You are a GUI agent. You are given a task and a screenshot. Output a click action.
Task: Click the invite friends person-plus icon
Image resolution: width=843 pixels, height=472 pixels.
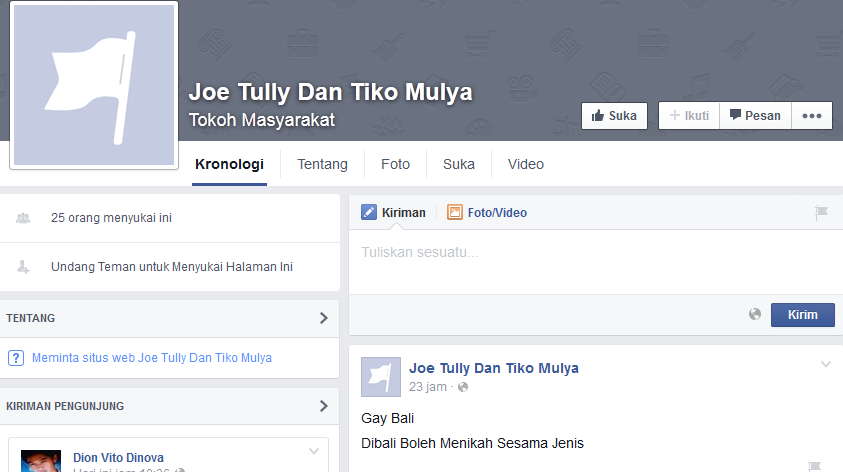(23, 267)
